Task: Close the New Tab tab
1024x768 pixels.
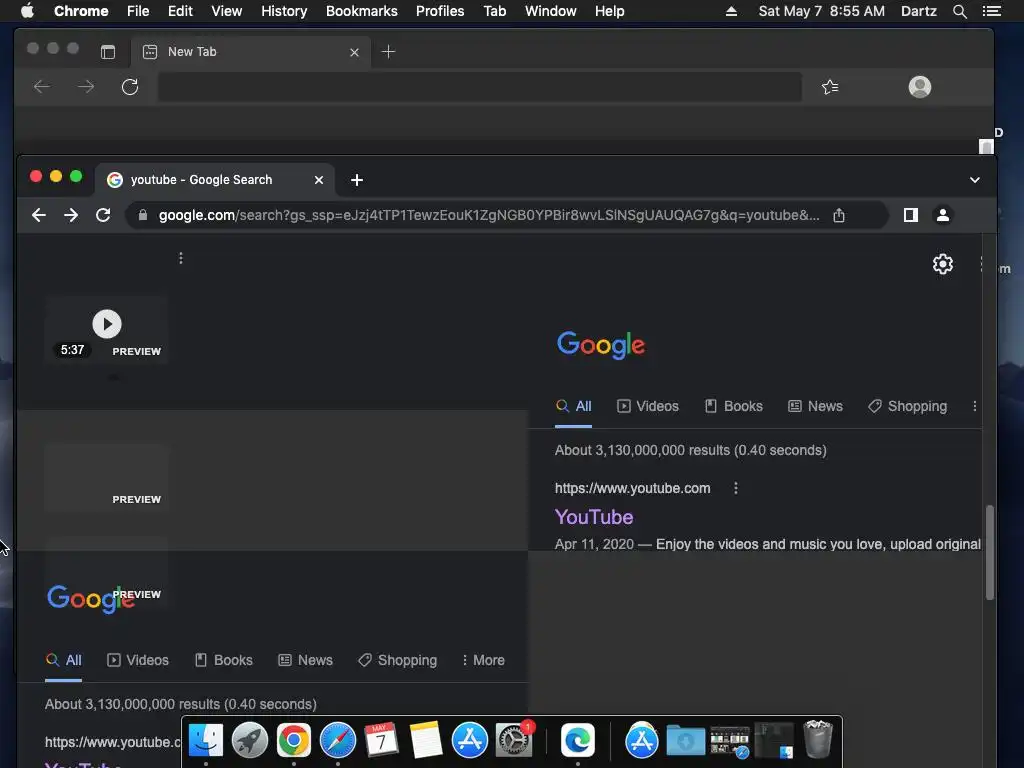Action: (354, 52)
